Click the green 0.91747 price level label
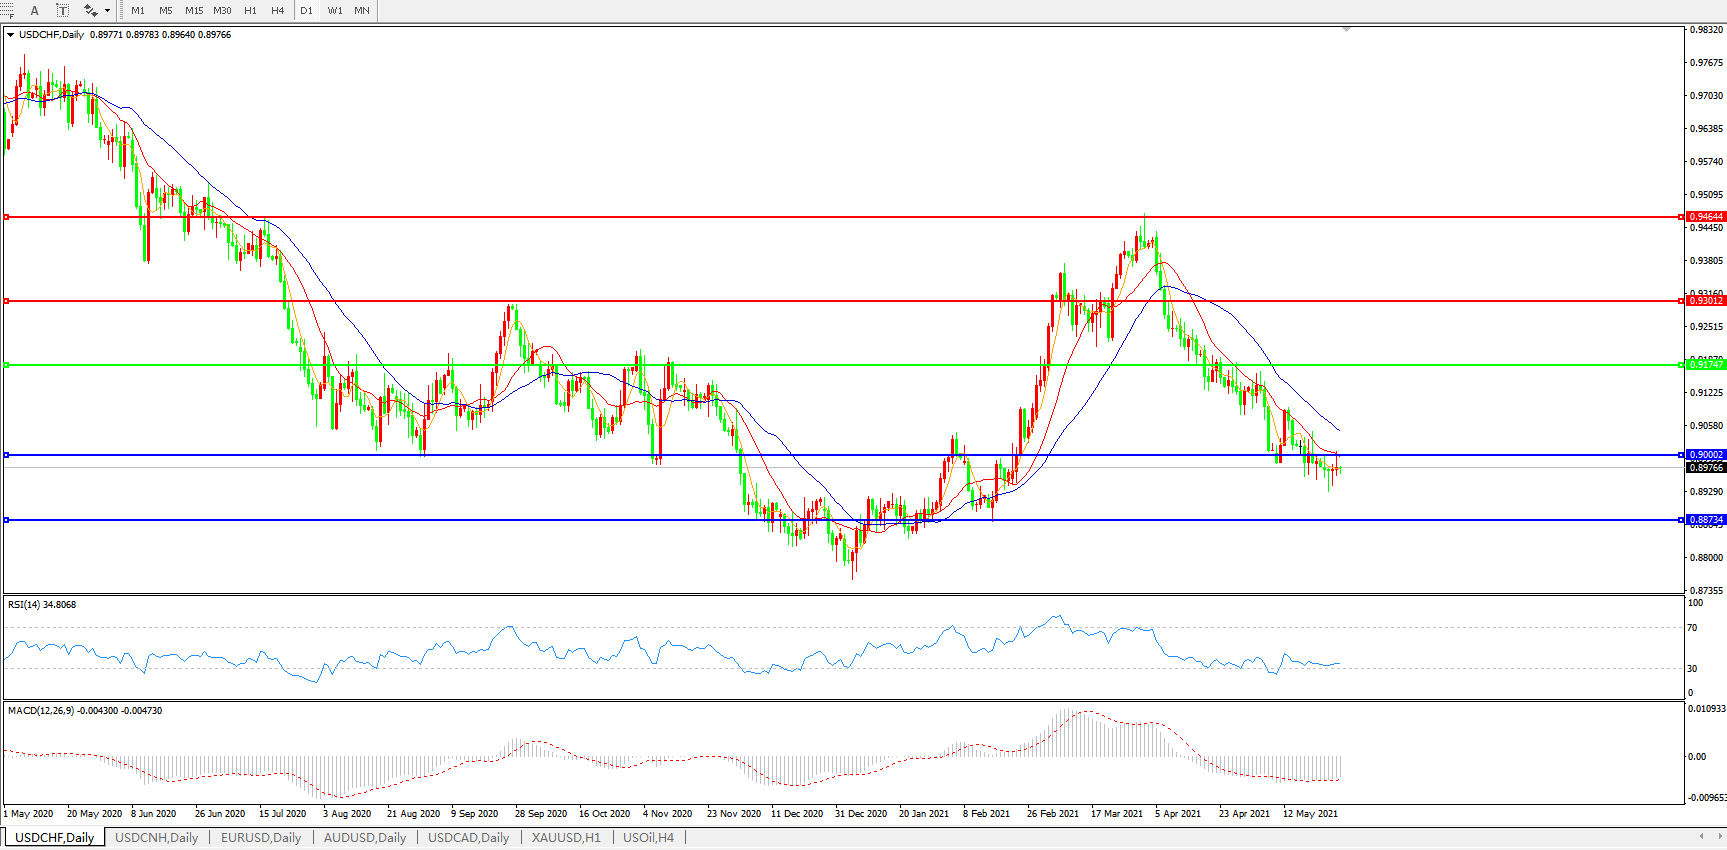 click(x=1705, y=365)
